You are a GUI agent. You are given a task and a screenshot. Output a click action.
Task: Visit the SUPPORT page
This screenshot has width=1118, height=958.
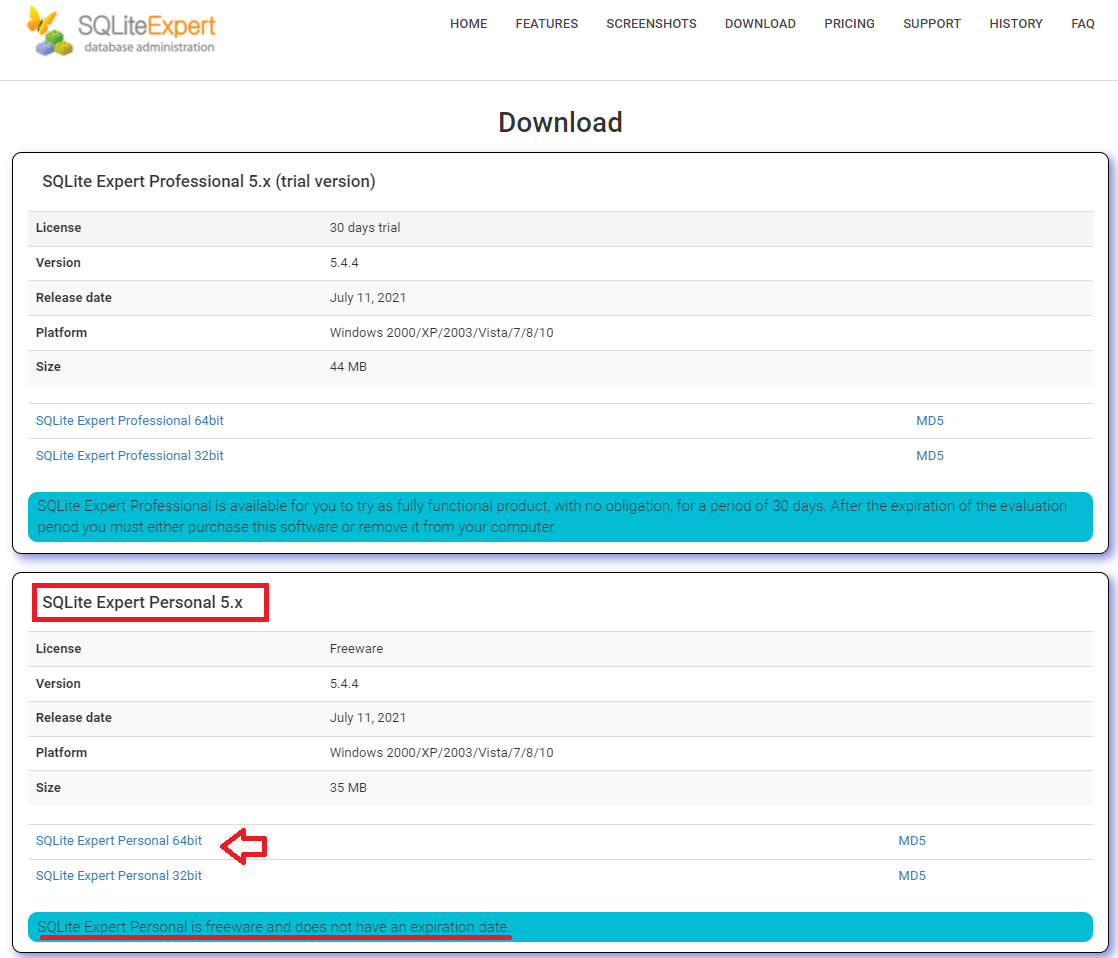click(931, 23)
